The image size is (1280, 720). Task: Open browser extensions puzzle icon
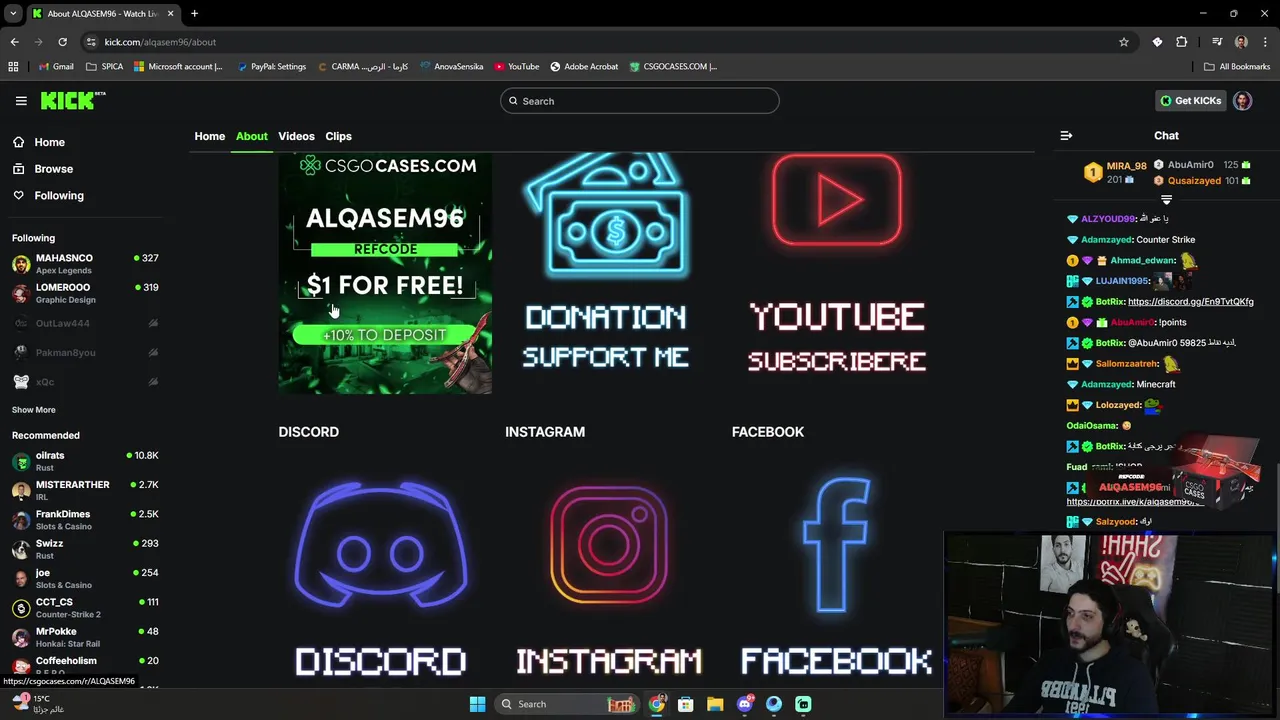1182,42
